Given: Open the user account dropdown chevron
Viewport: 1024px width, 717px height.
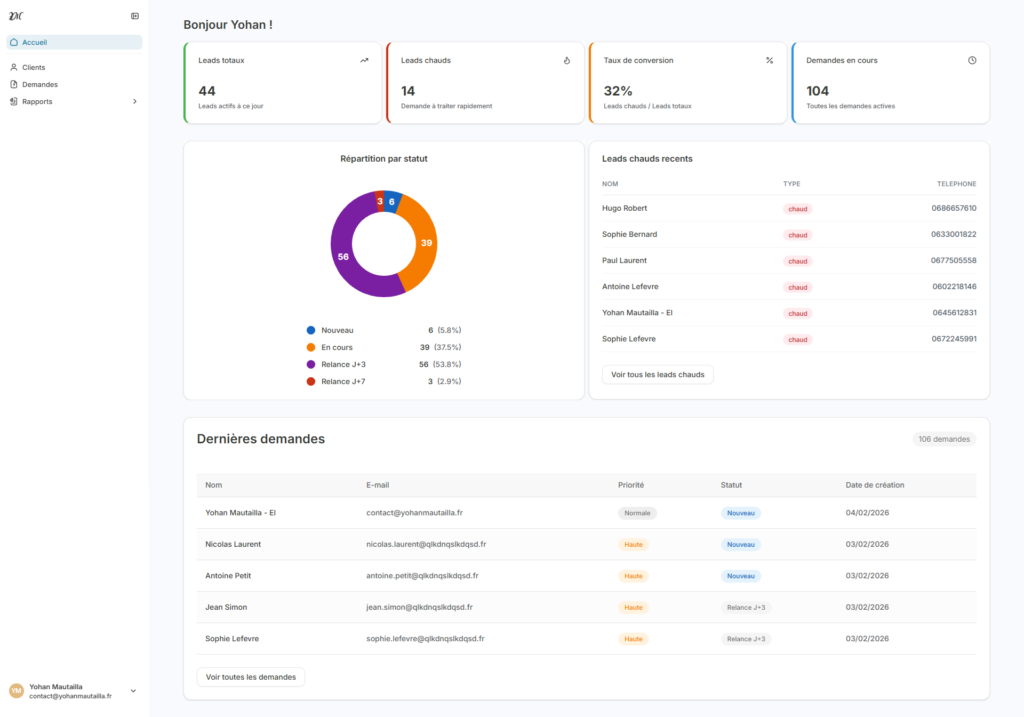Looking at the screenshot, I should [x=133, y=691].
